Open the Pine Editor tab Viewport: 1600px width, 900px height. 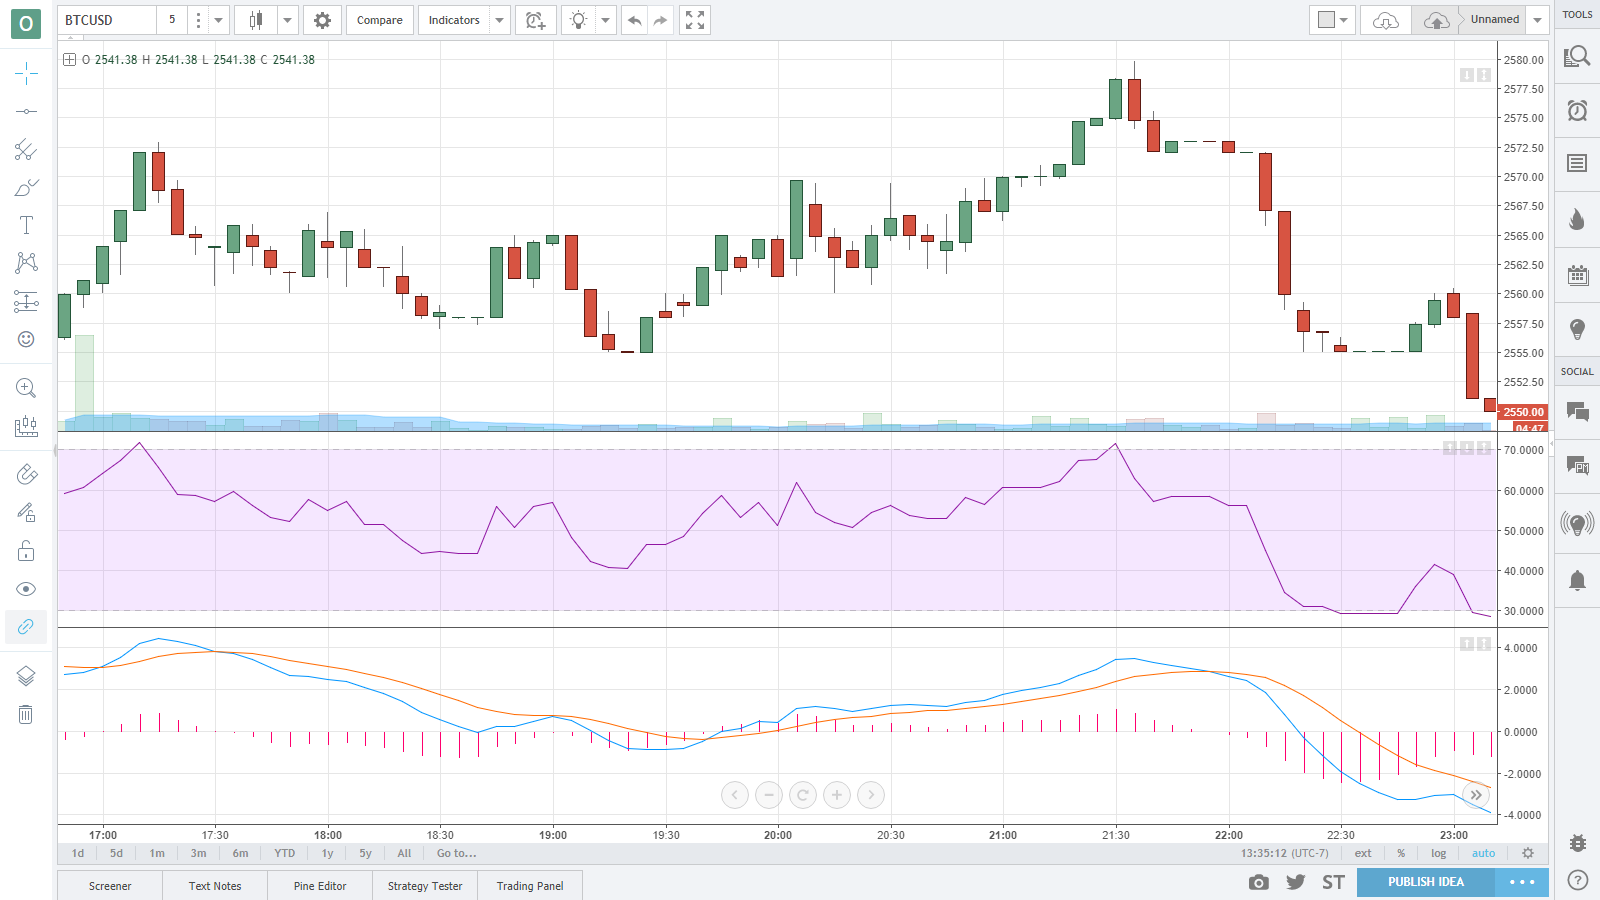[320, 886]
